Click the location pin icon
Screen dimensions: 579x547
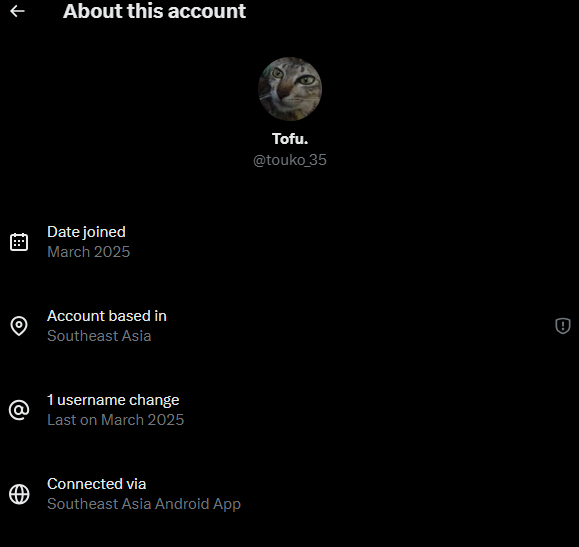click(19, 326)
